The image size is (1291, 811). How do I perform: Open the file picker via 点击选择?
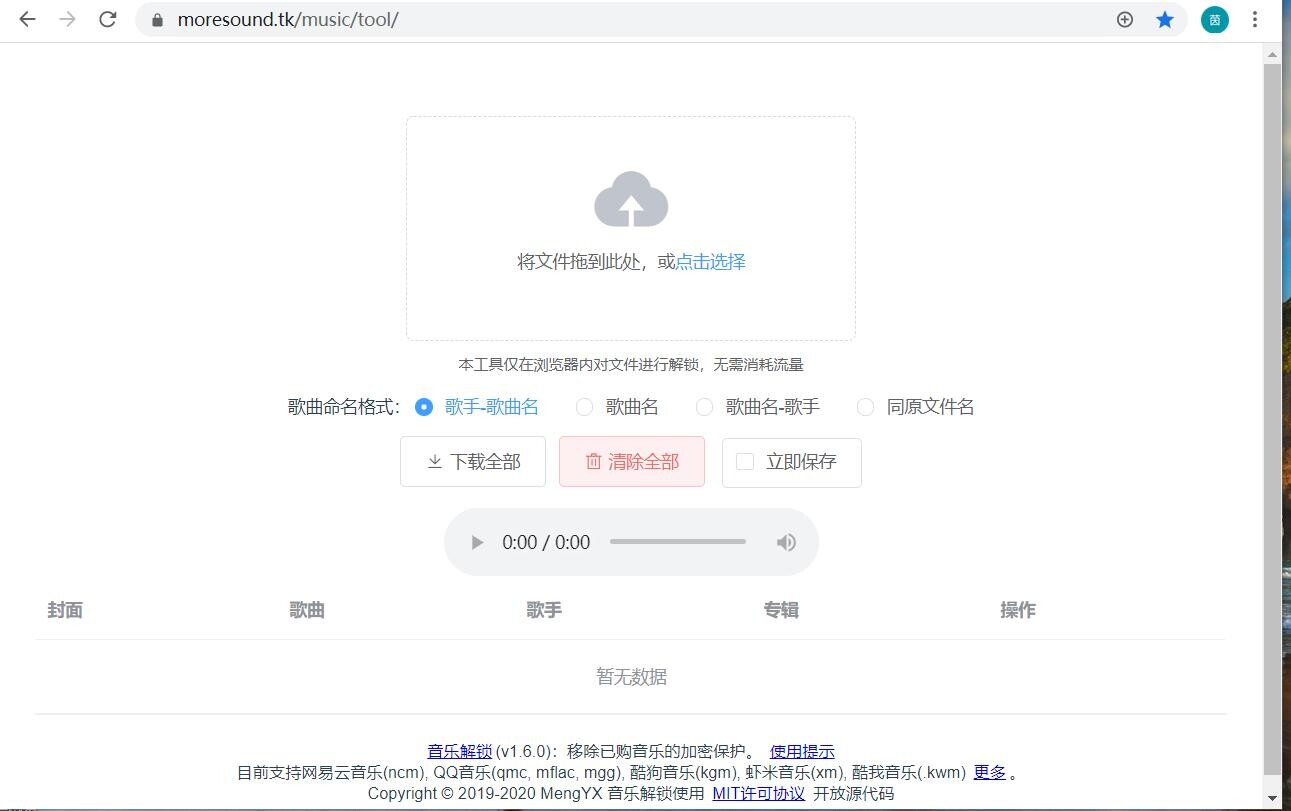point(709,261)
